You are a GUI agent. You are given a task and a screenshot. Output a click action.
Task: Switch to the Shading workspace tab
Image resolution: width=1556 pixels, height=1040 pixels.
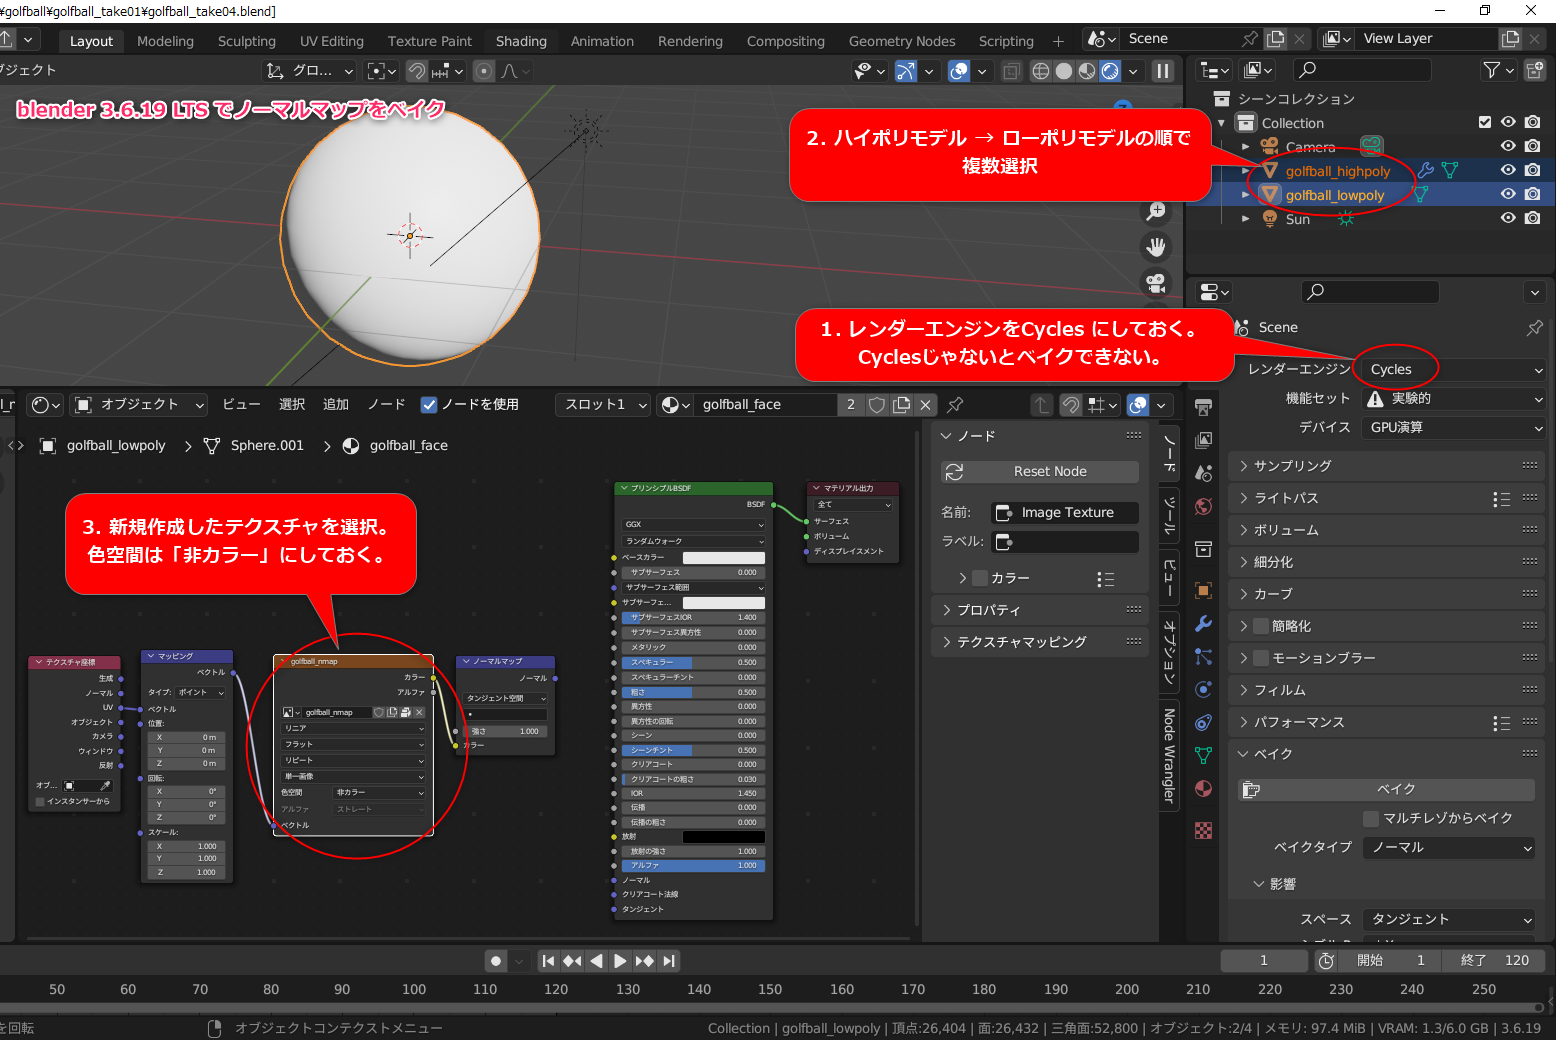(x=521, y=41)
